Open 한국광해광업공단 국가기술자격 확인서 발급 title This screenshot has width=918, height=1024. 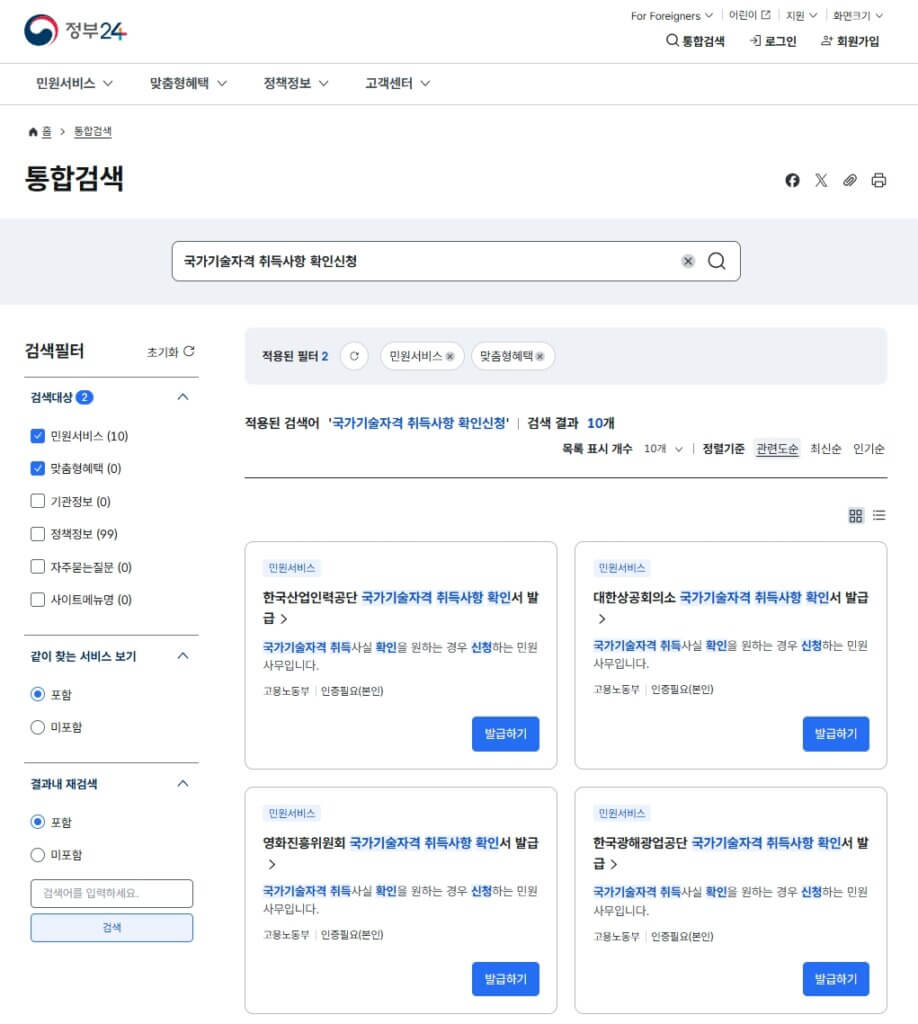[x=731, y=853]
